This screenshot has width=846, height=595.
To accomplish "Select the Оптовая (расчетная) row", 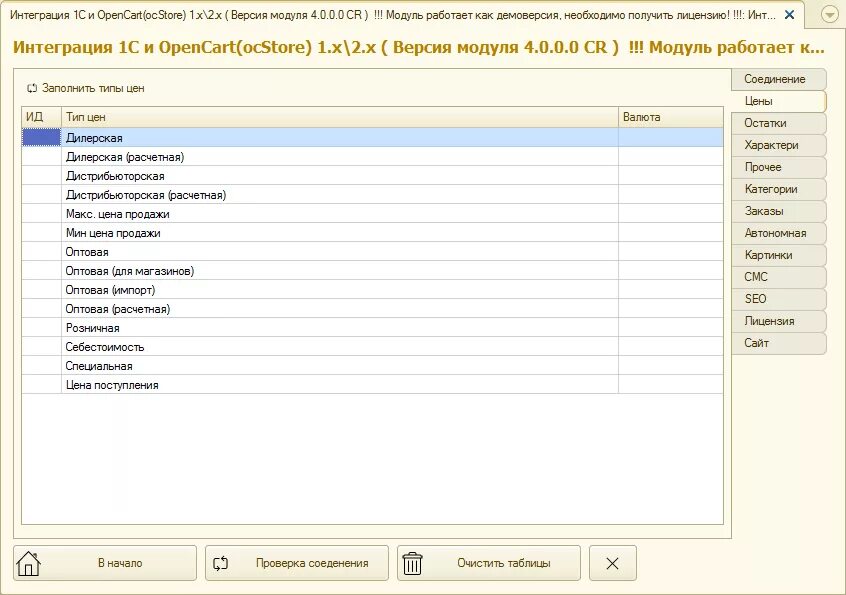I will (372, 309).
